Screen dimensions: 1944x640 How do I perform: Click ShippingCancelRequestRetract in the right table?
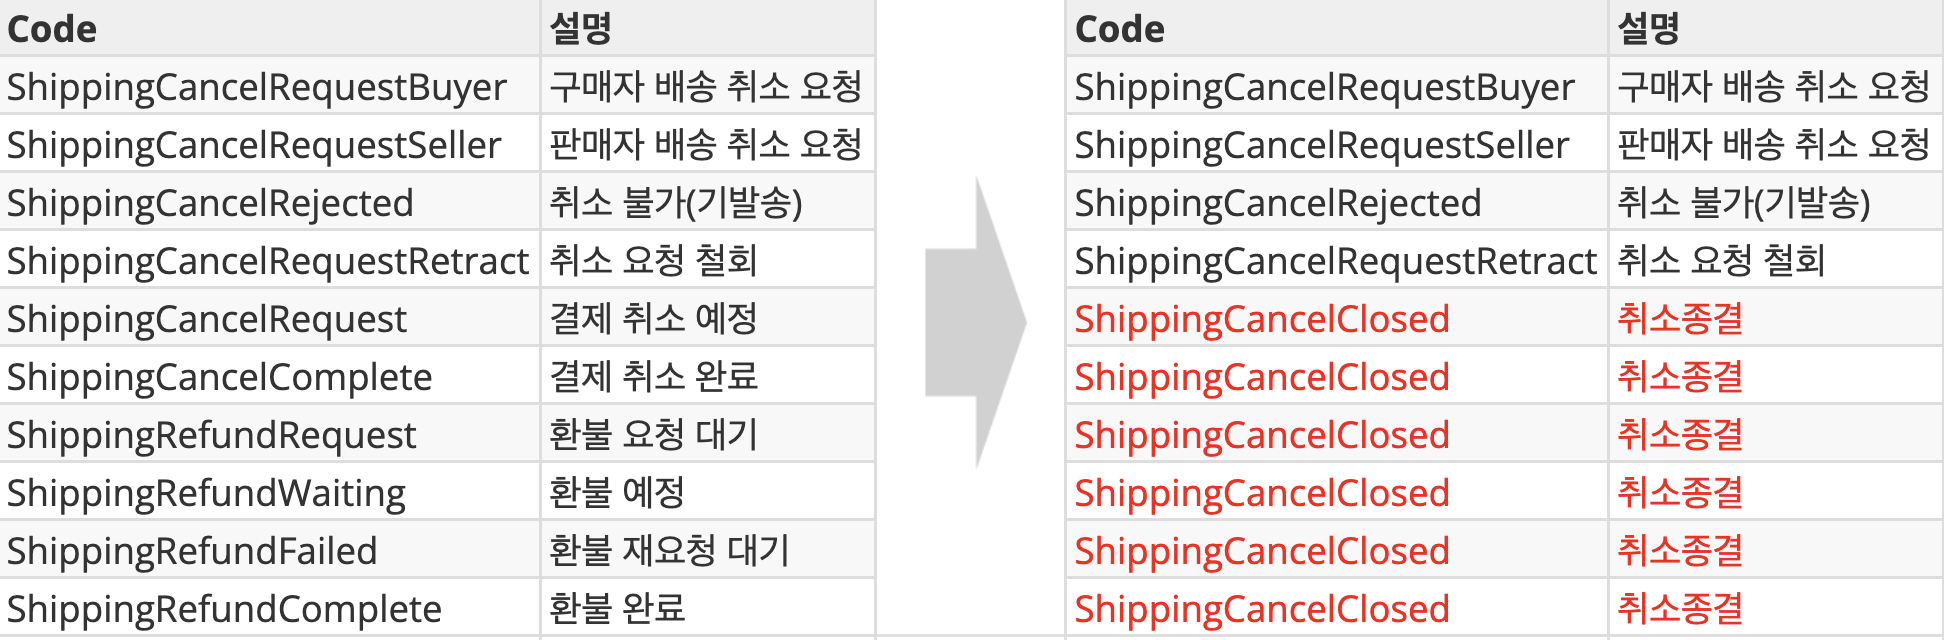pos(1335,261)
